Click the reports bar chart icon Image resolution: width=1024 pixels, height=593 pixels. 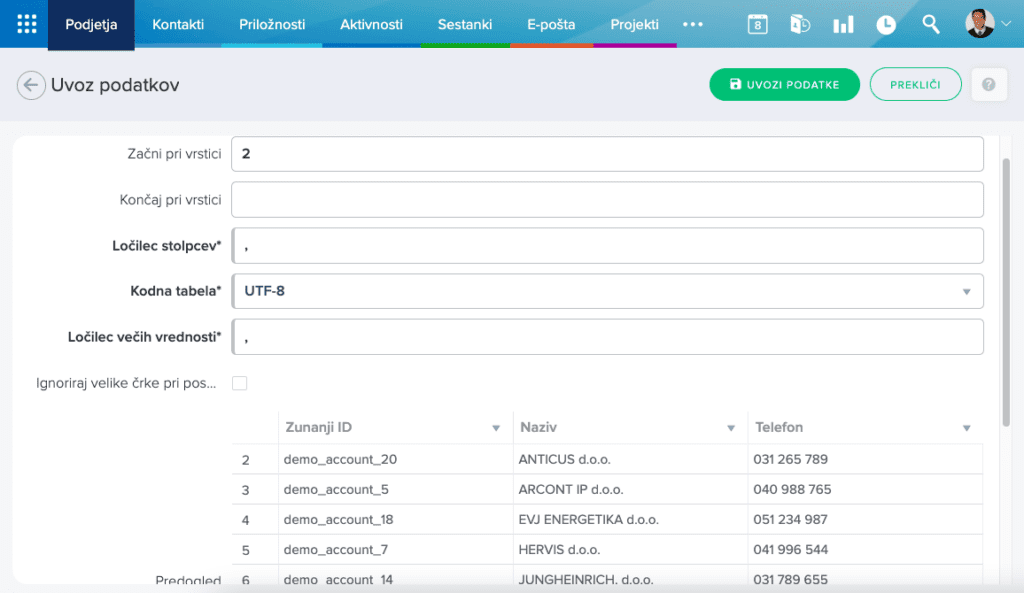(843, 25)
